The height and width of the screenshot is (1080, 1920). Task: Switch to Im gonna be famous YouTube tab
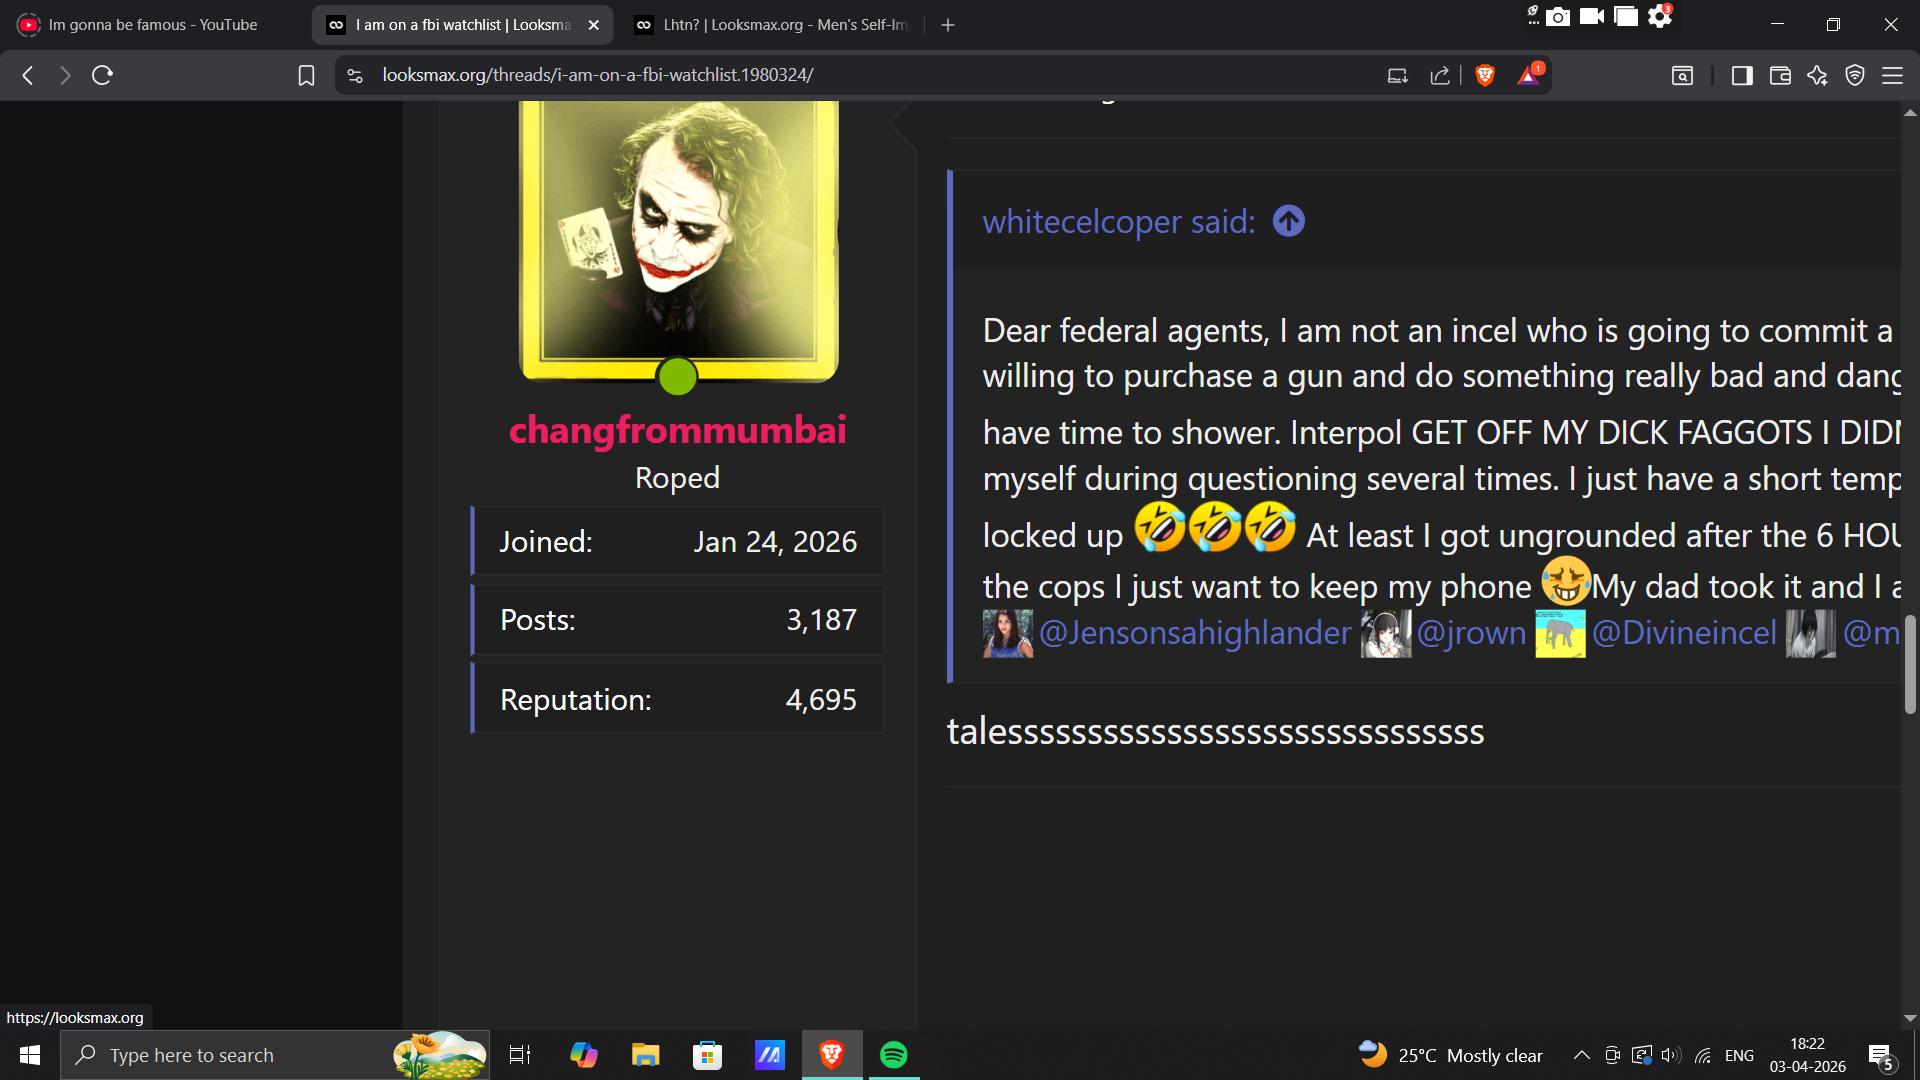click(152, 25)
